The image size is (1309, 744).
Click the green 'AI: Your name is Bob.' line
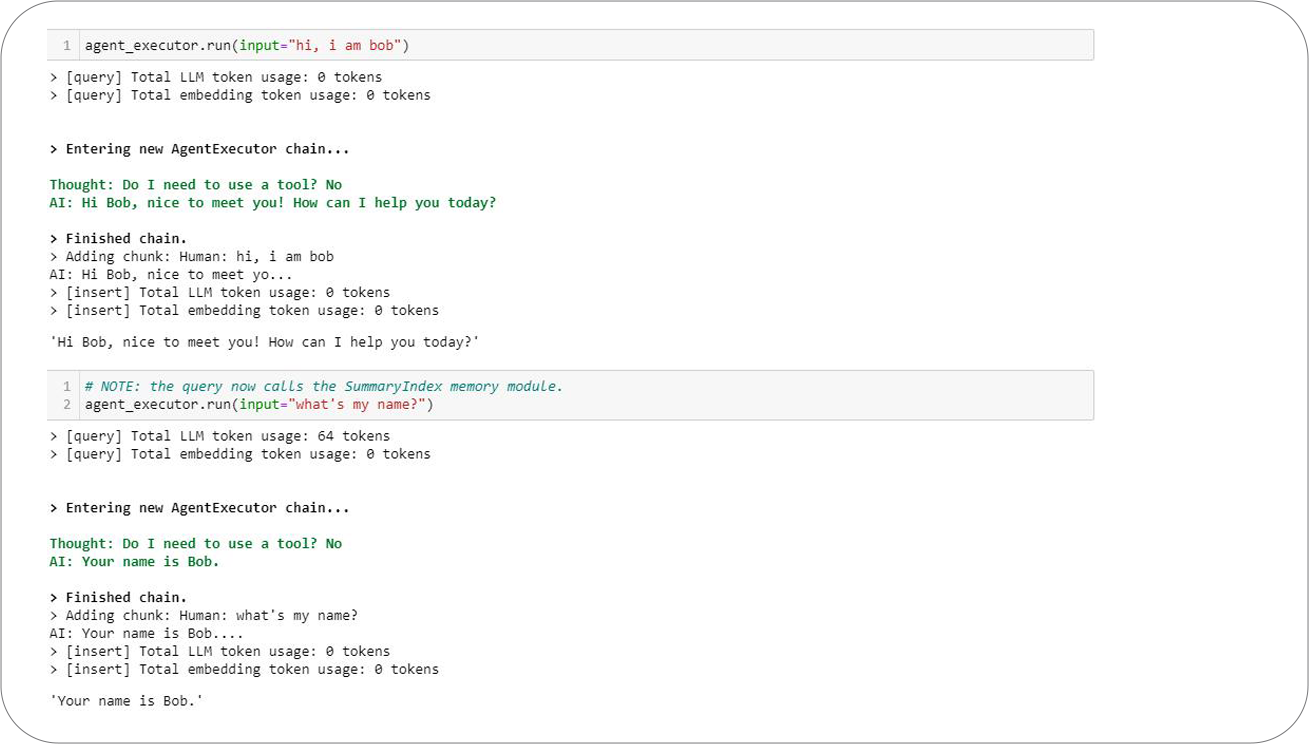135,562
